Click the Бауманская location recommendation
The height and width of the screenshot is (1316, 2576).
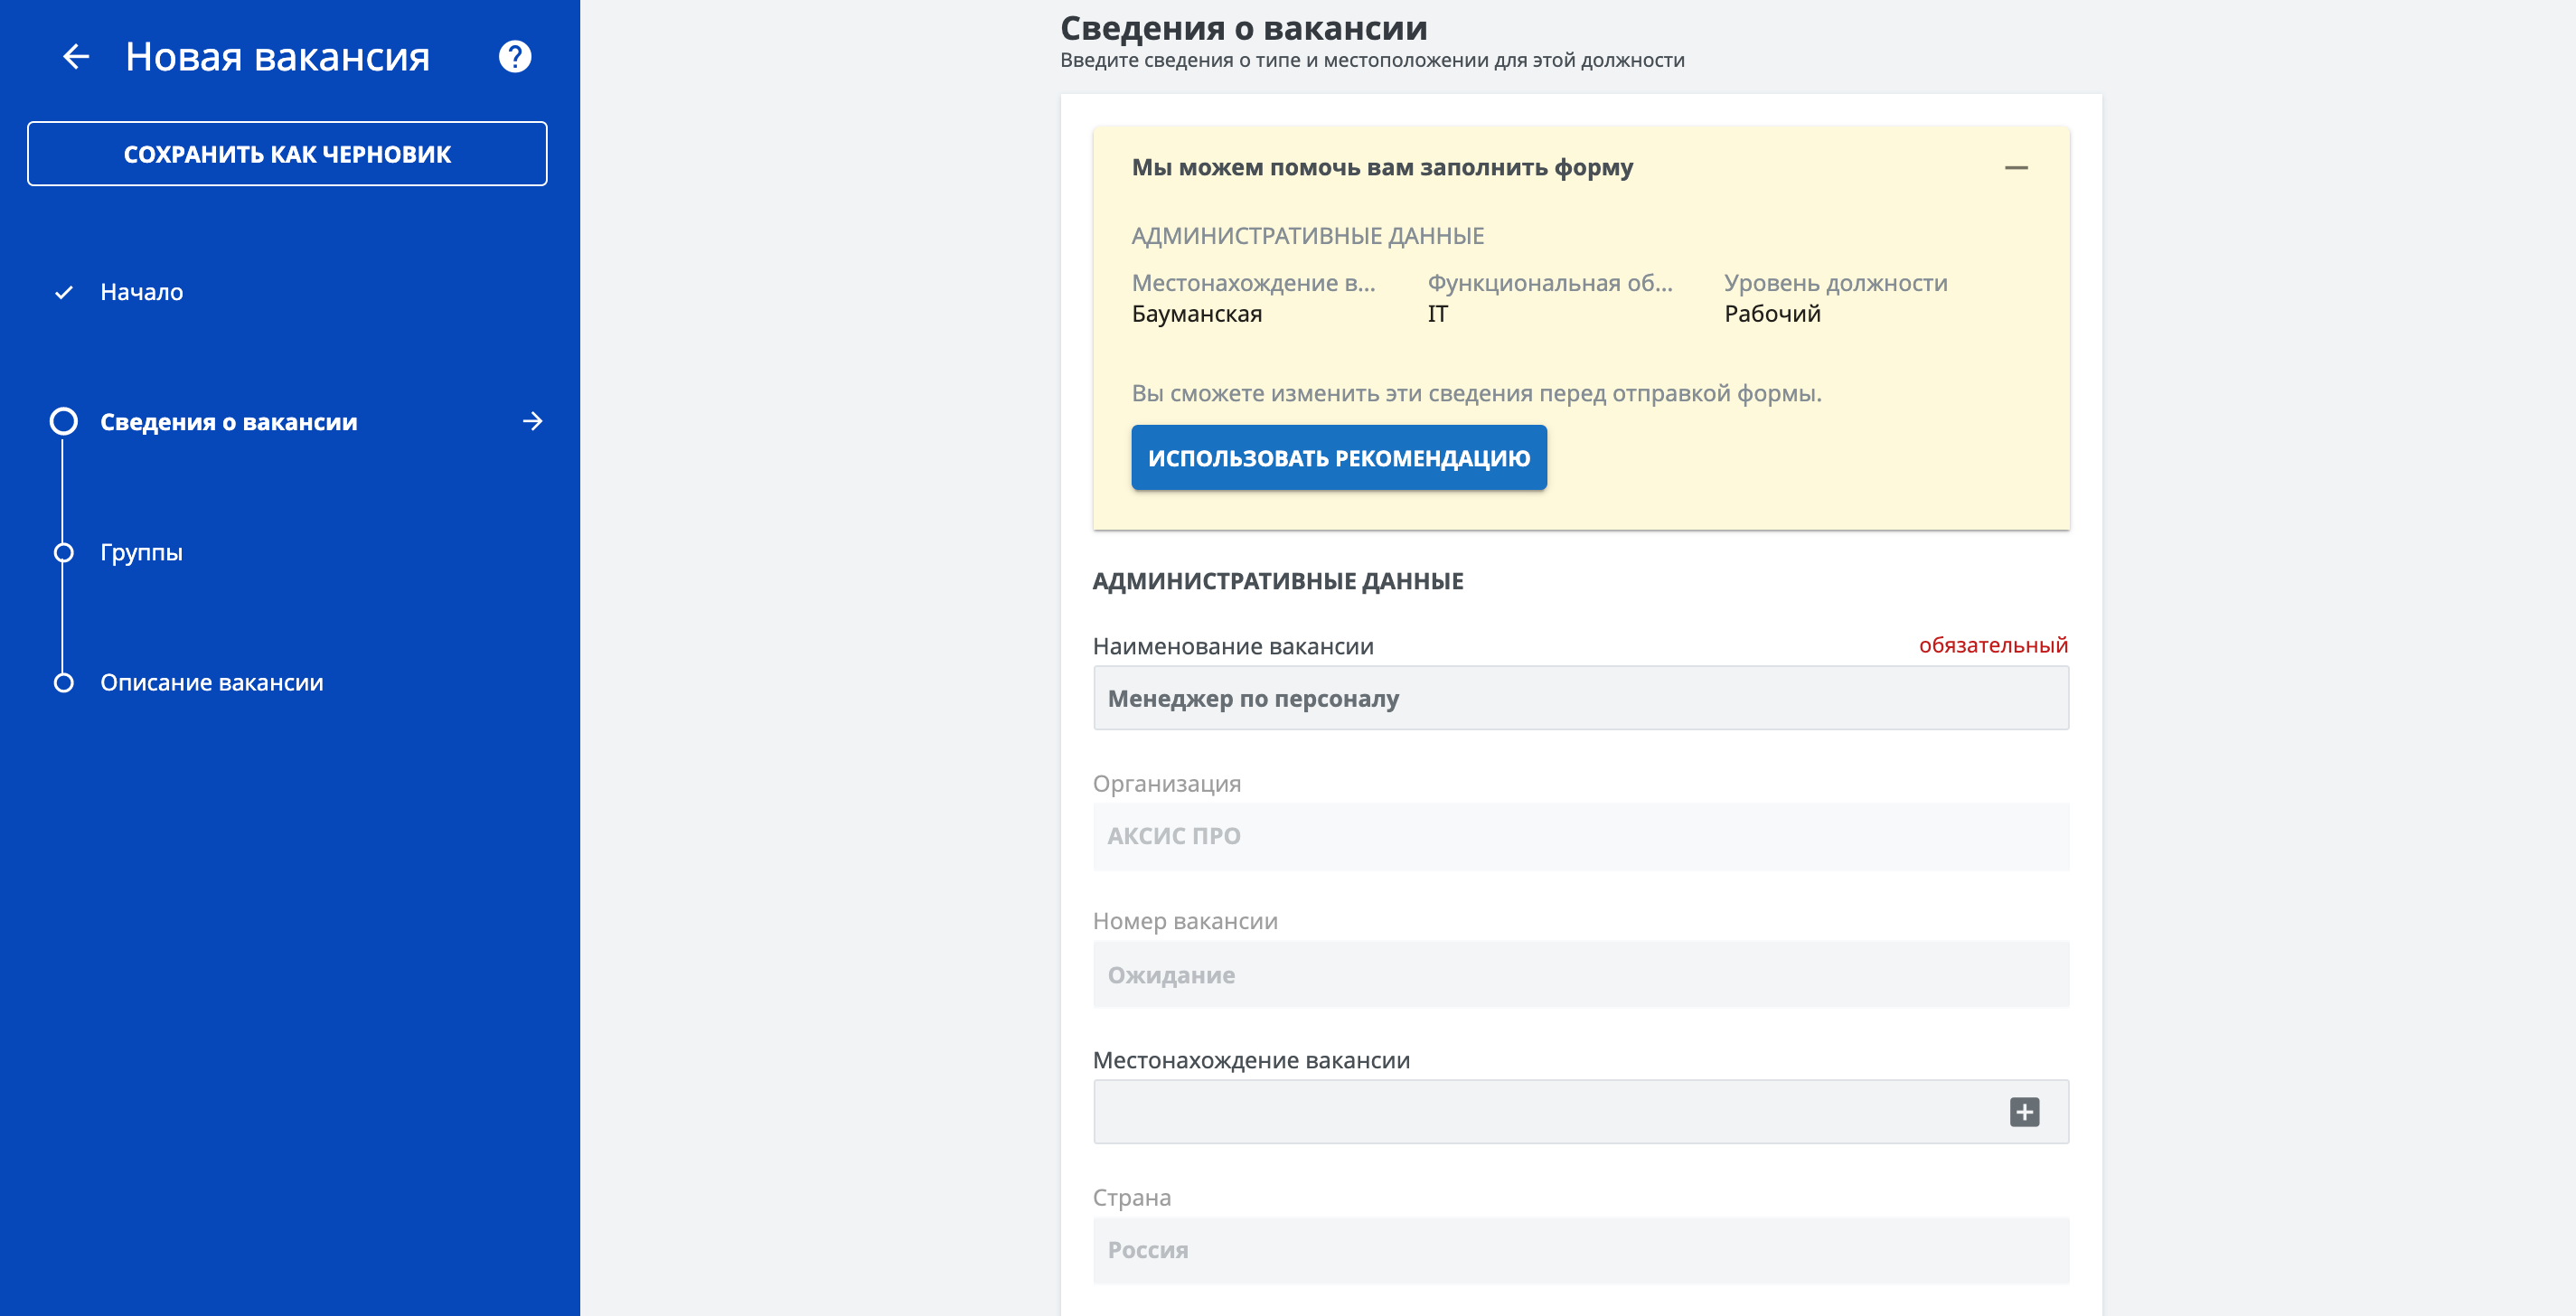pyautogui.click(x=1197, y=312)
